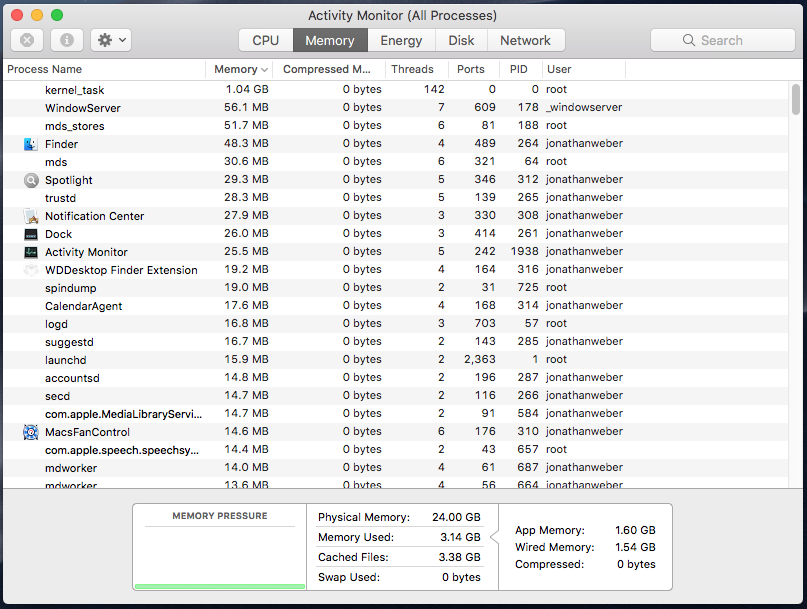Screen dimensions: 807x609
Task: Select the mds process name
Action: pos(56,162)
